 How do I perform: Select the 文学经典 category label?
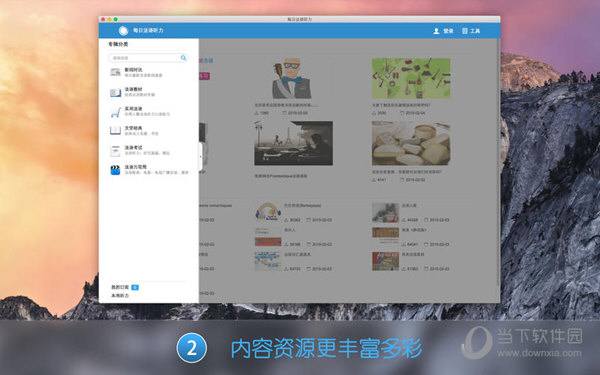(x=133, y=128)
